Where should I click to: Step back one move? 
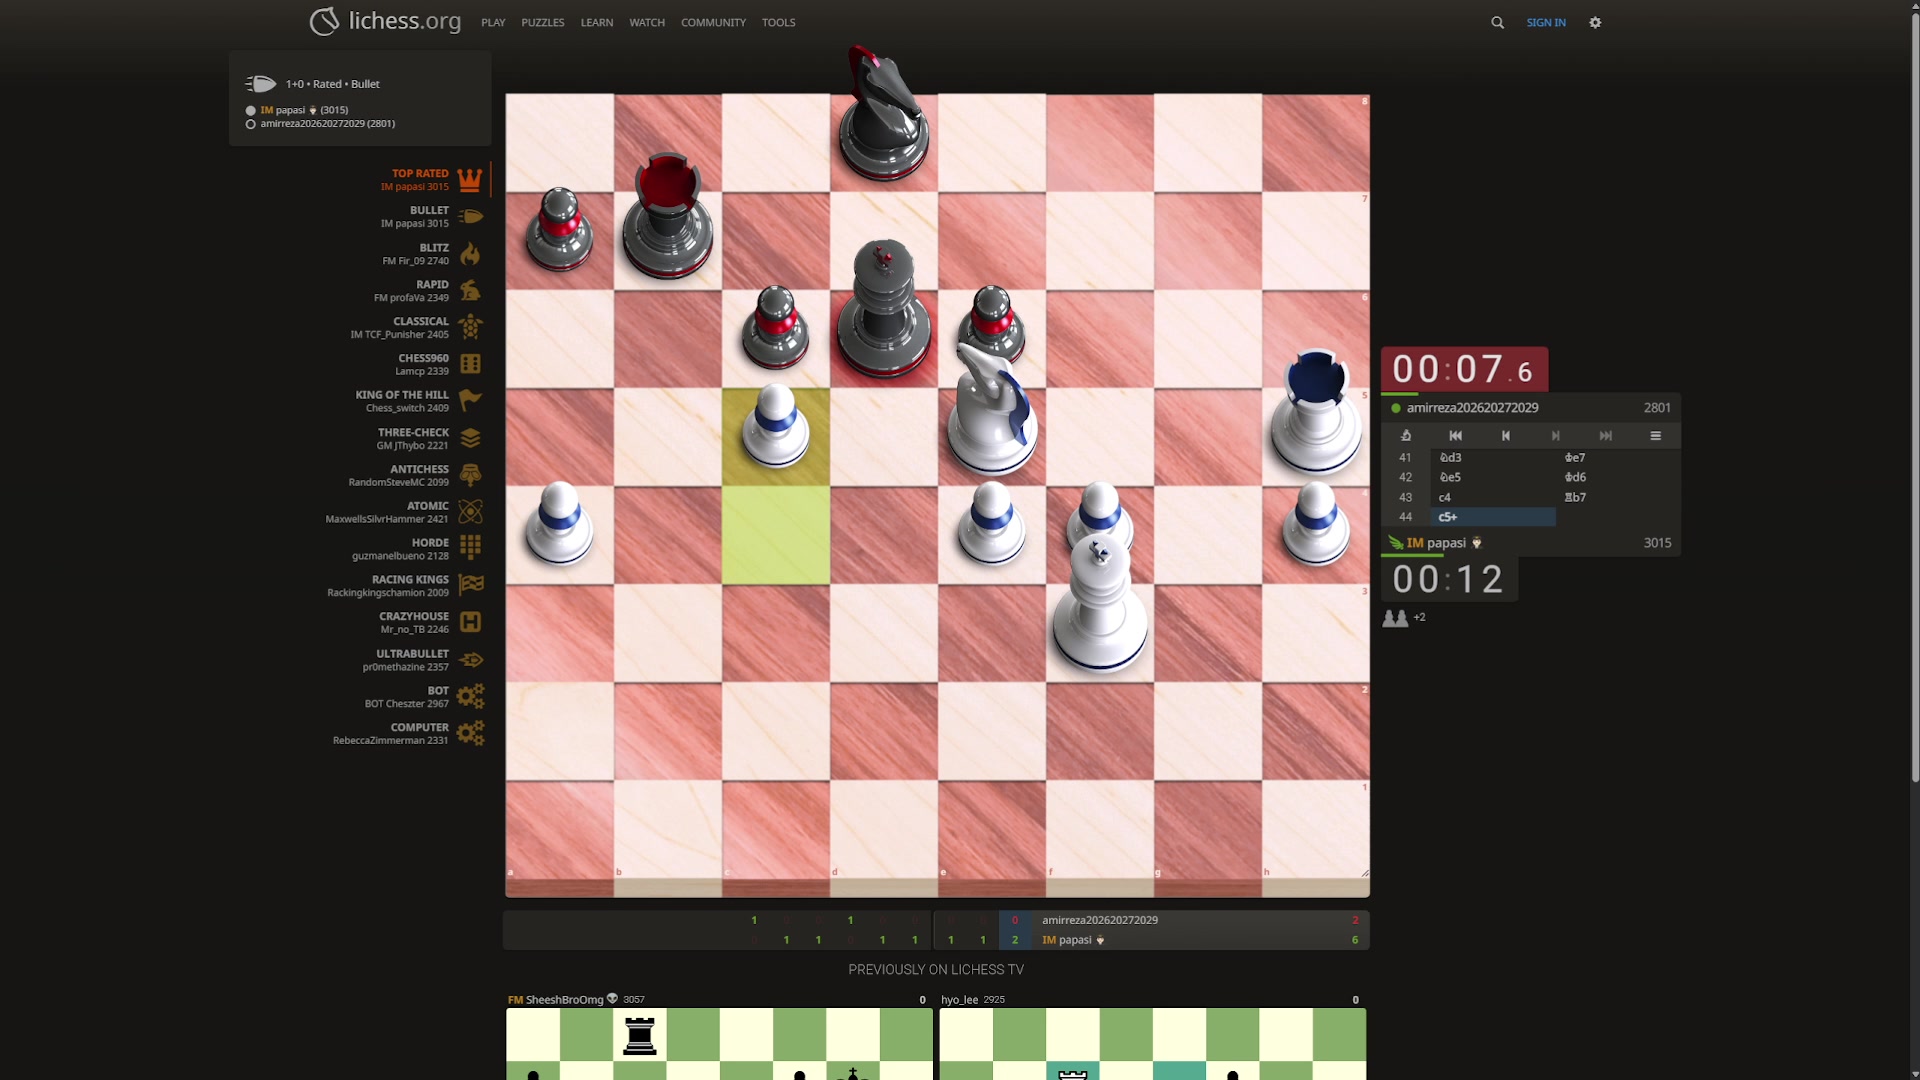pyautogui.click(x=1506, y=436)
